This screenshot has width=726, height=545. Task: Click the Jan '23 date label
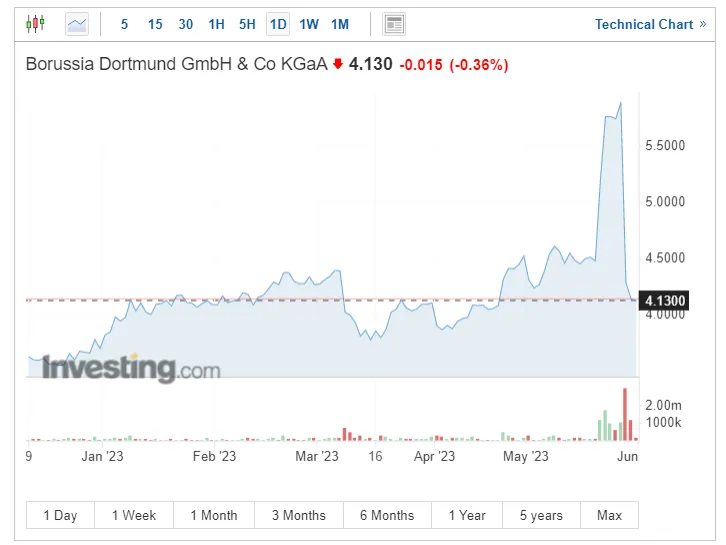(x=102, y=456)
